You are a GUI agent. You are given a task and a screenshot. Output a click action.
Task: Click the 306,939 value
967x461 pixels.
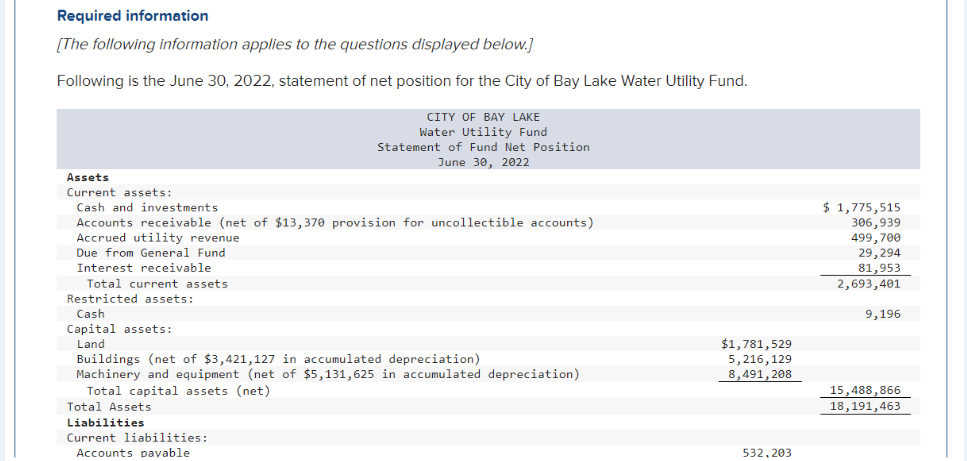[x=876, y=222]
